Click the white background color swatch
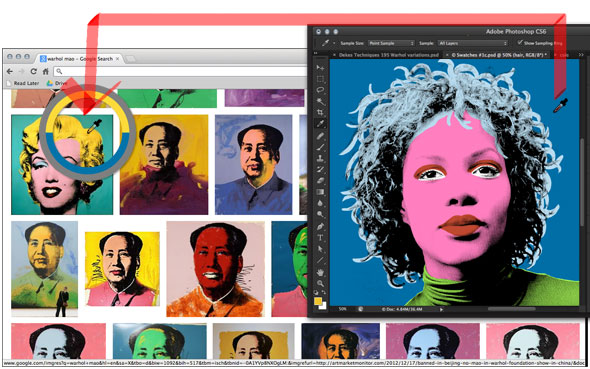This screenshot has height=369, width=590. tap(324, 307)
